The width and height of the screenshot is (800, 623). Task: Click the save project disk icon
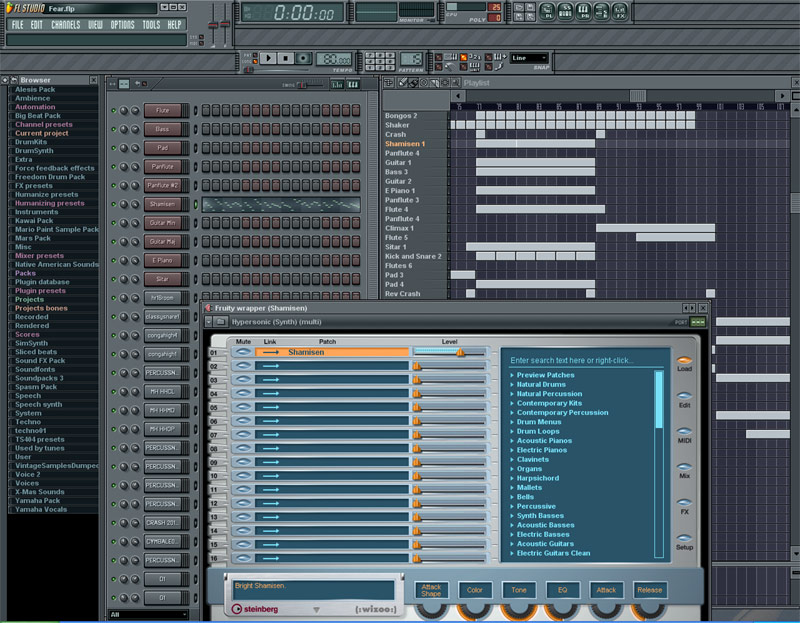pos(530,7)
